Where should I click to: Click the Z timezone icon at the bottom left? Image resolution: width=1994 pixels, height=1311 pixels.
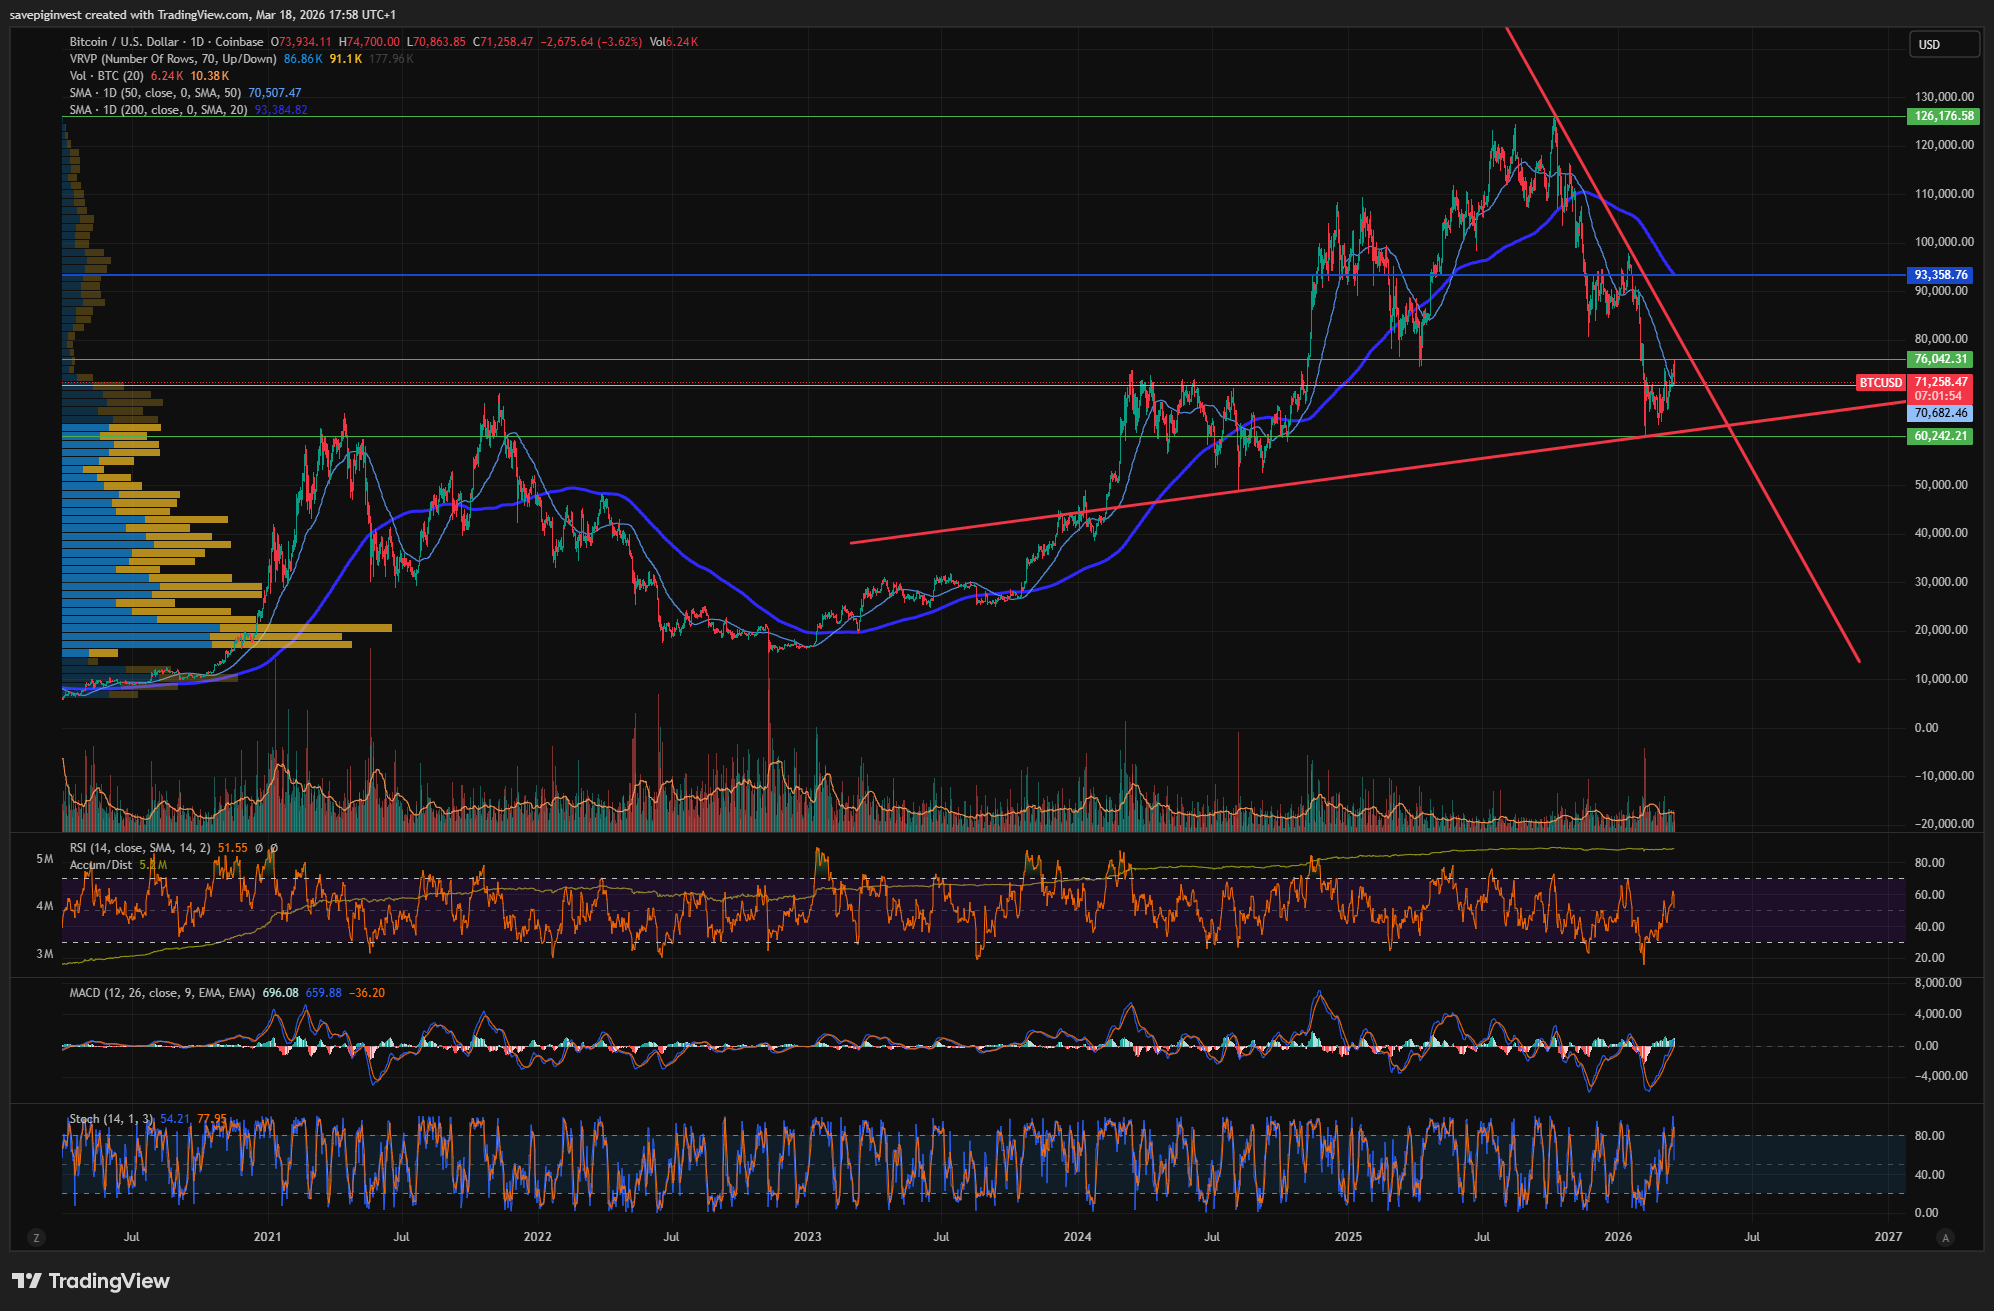pos(37,1238)
